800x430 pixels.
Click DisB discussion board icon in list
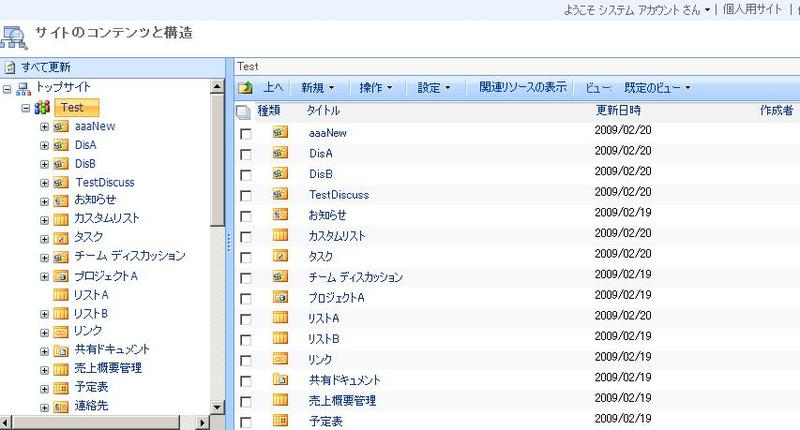point(280,173)
